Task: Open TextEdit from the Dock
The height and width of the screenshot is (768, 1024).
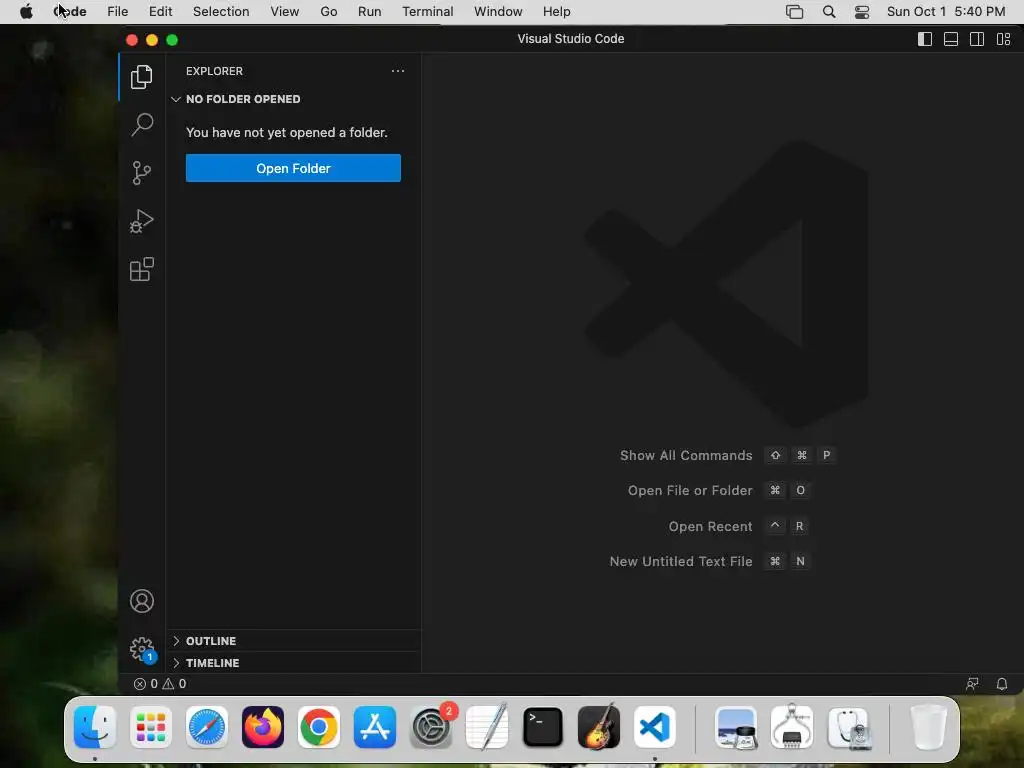Action: tap(487, 727)
